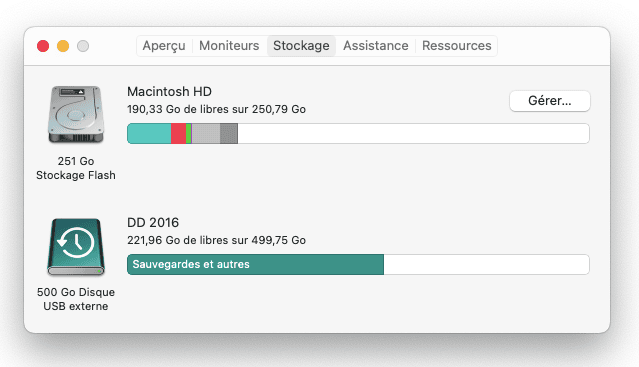Click the DD 2016 Time Machine drive icon
The width and height of the screenshot is (639, 367).
pos(76,247)
